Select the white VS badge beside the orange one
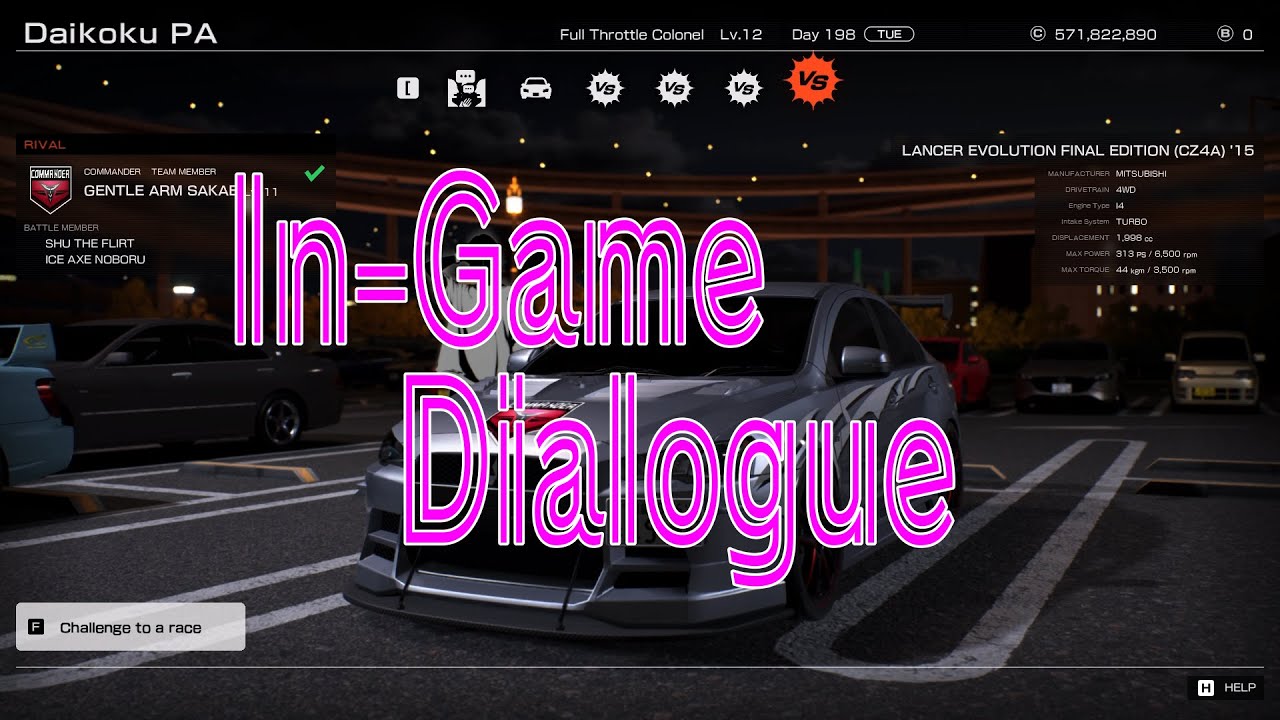The width and height of the screenshot is (1280, 720). 743,88
